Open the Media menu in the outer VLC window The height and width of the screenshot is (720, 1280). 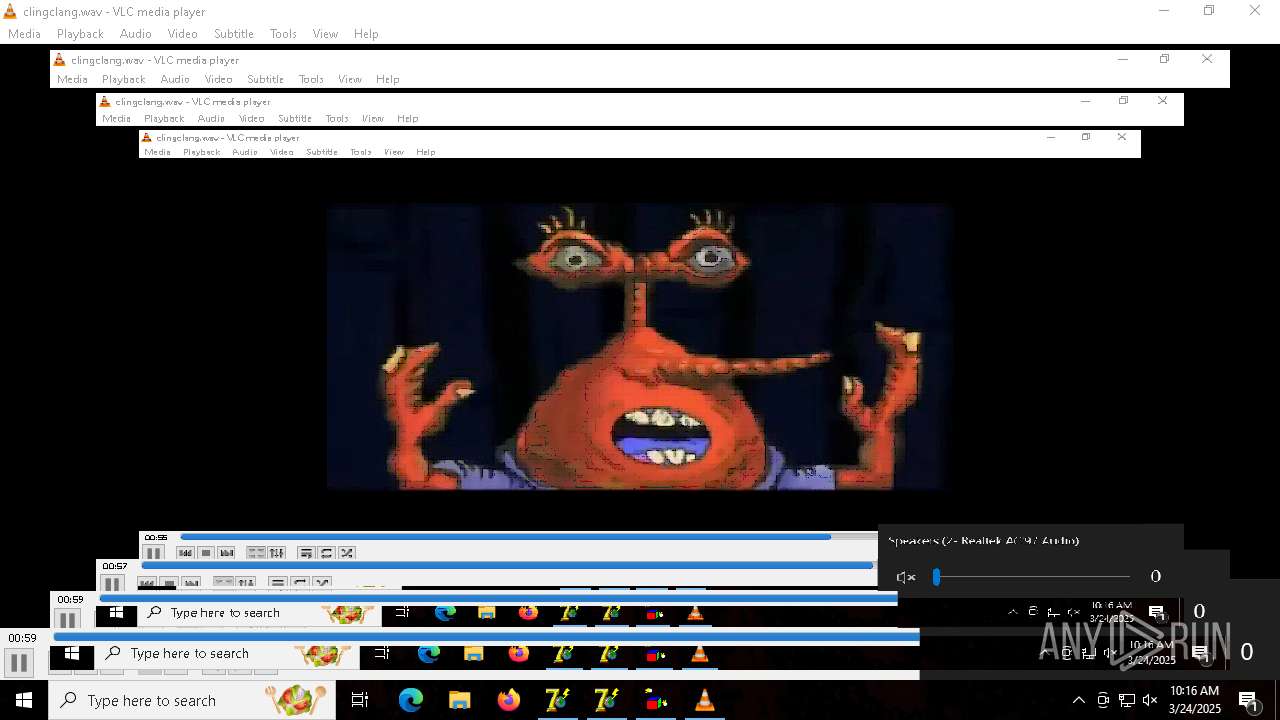[24, 34]
